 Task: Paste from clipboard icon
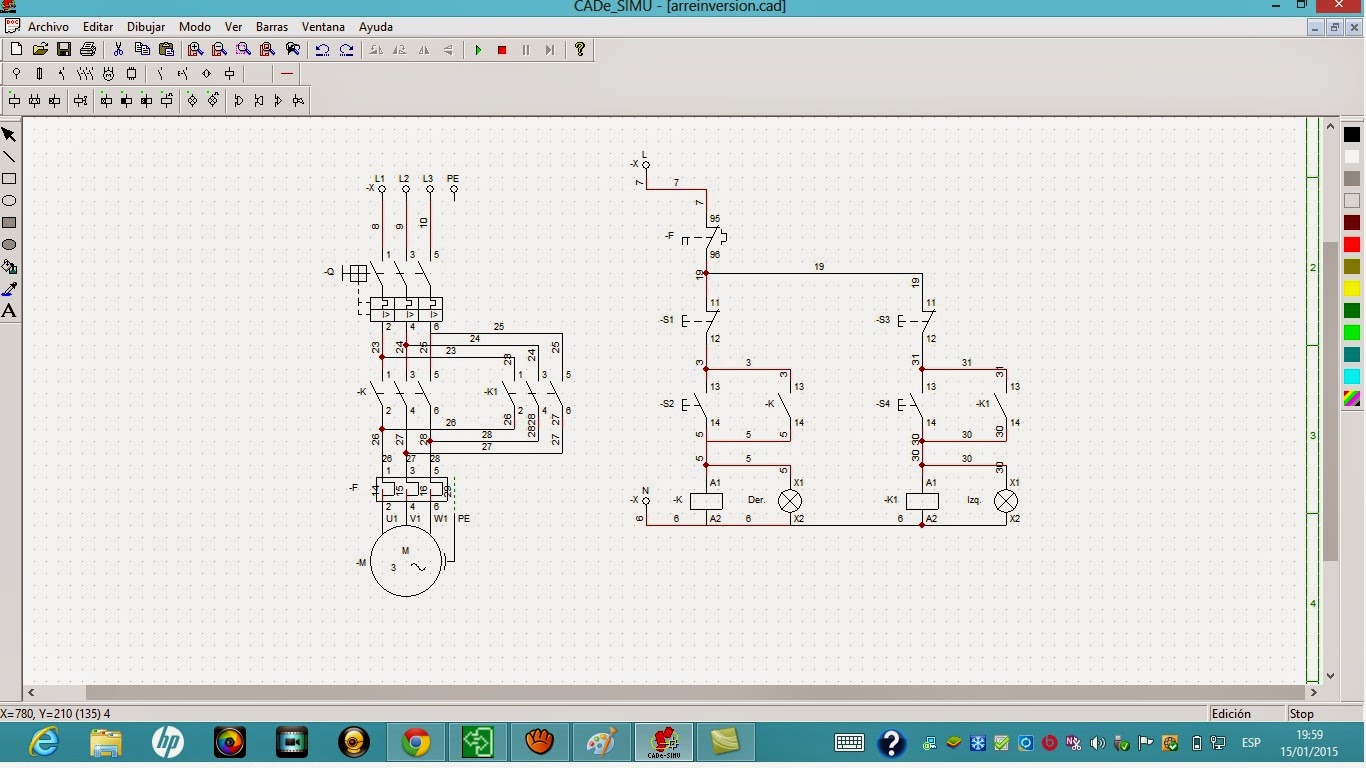click(x=166, y=49)
